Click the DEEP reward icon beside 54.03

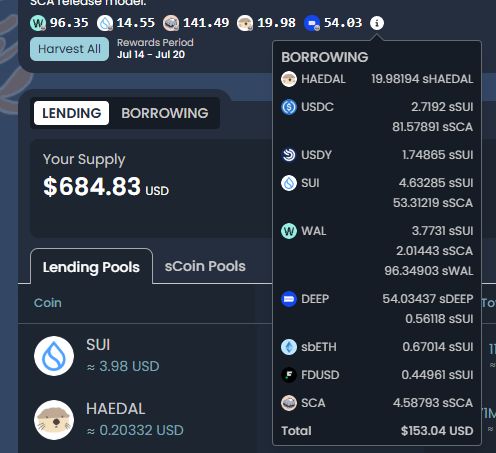point(312,23)
